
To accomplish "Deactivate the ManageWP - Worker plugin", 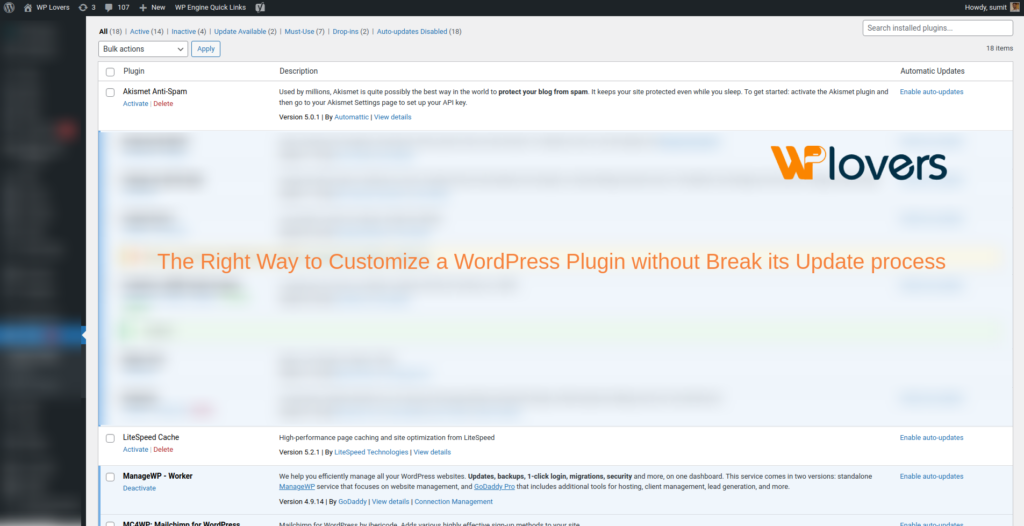I will pos(139,488).
